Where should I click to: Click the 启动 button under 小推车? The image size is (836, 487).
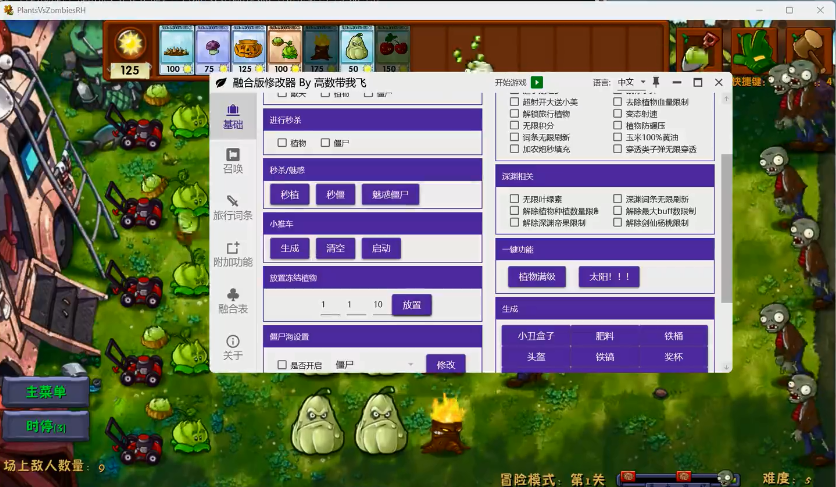[x=381, y=248]
